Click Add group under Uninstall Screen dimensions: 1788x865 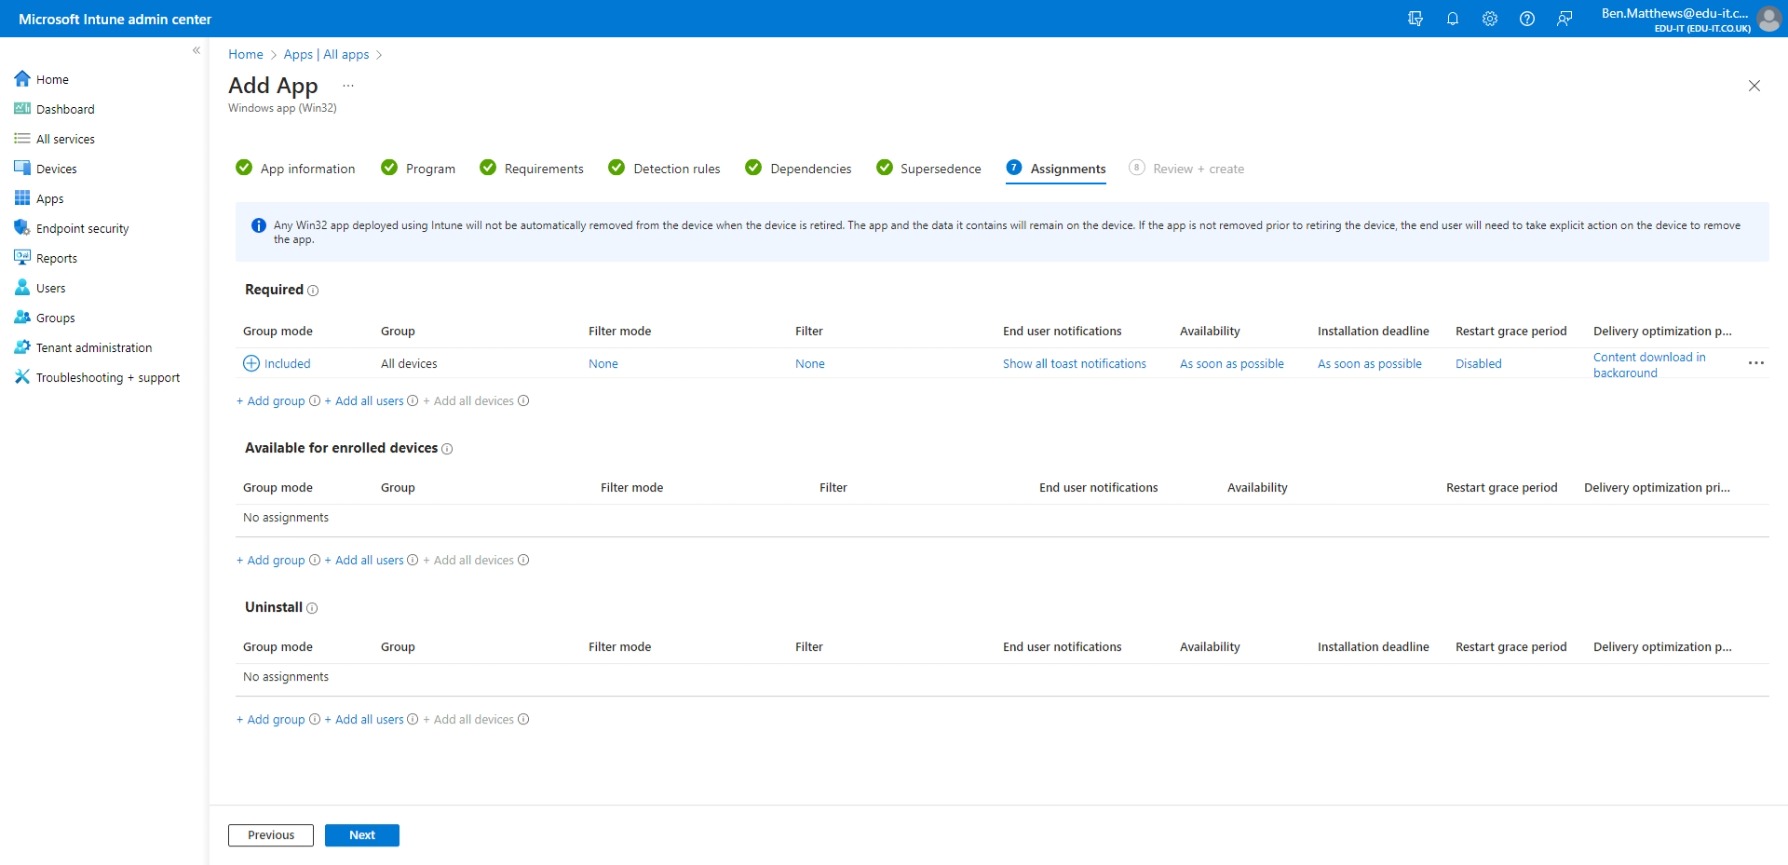click(x=271, y=719)
